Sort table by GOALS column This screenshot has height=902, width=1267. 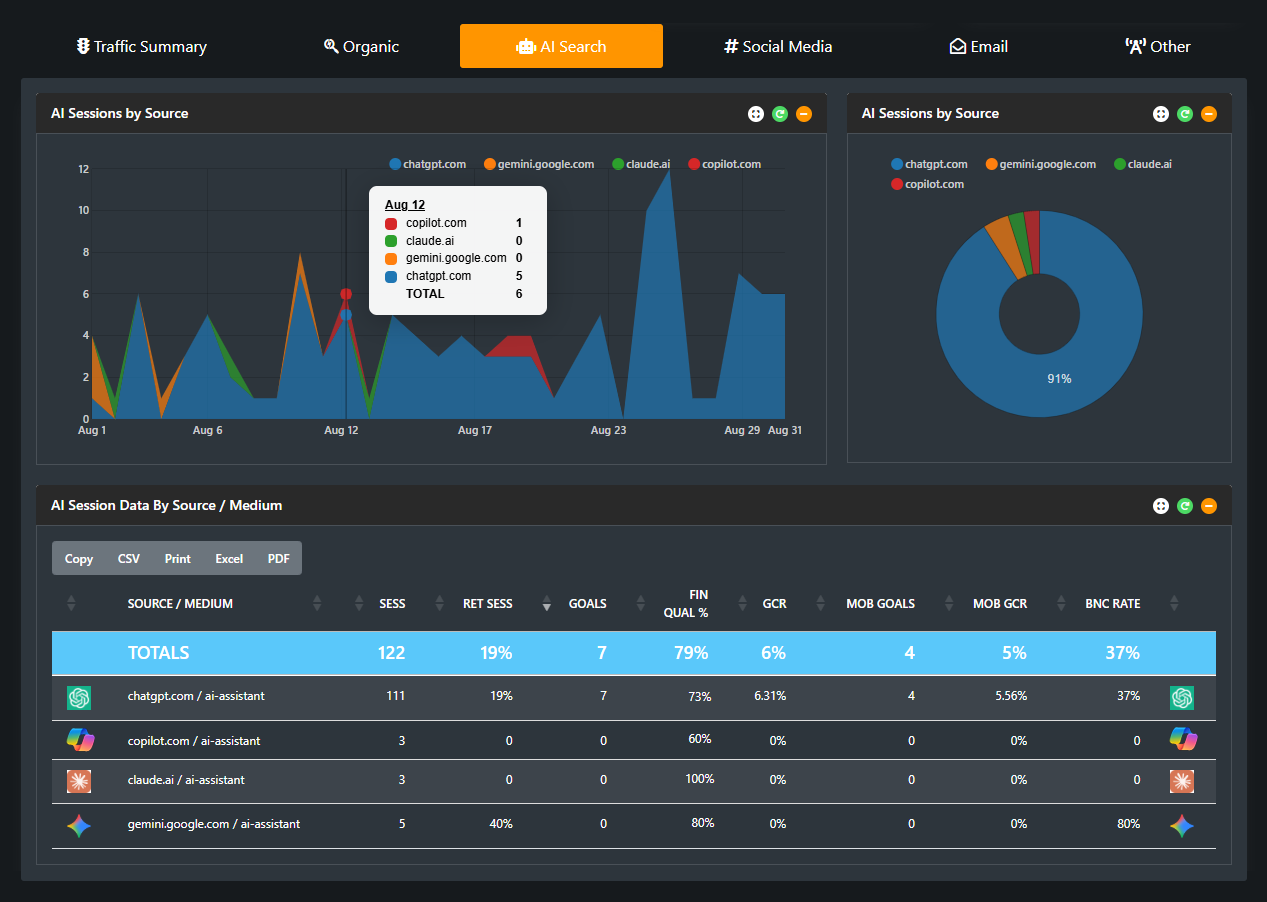point(588,604)
